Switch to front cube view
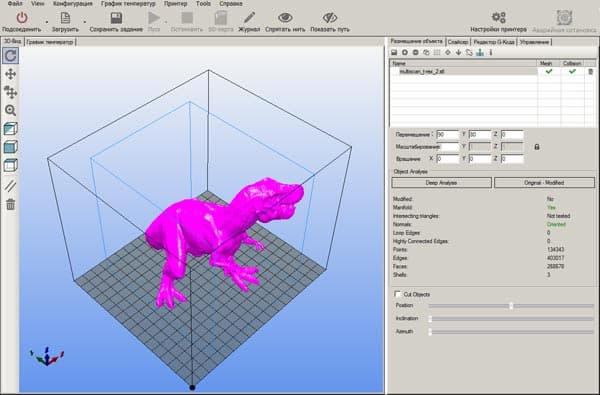The image size is (600, 395). [10, 147]
